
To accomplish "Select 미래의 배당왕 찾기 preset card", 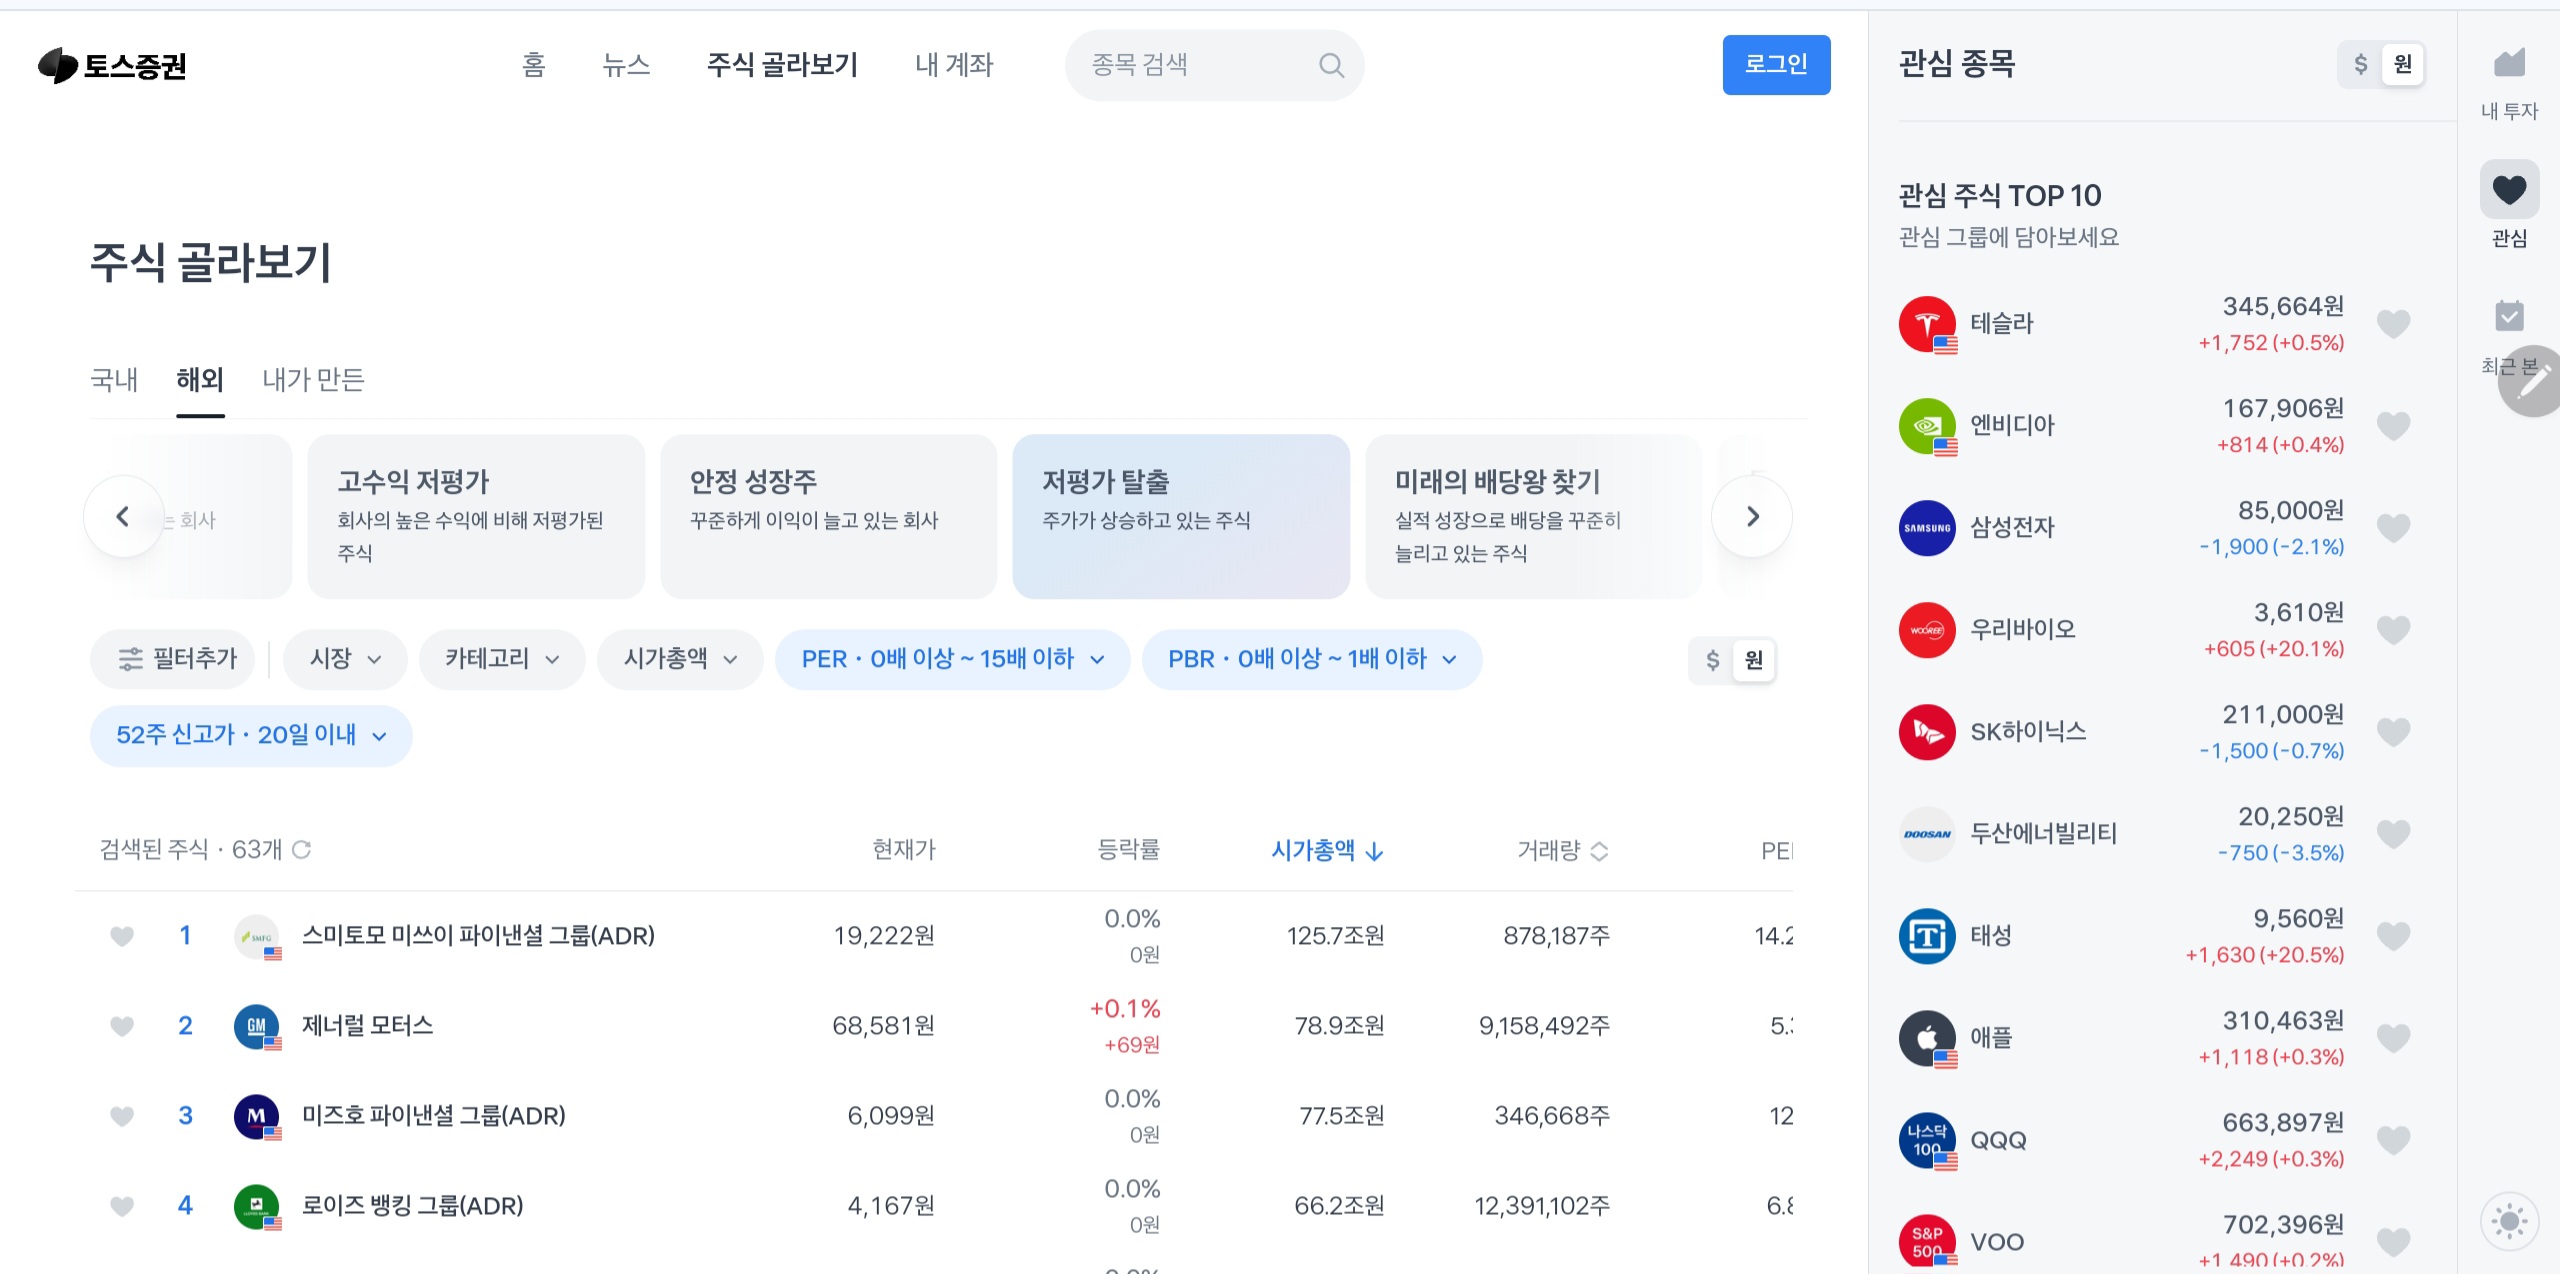I will point(1533,516).
